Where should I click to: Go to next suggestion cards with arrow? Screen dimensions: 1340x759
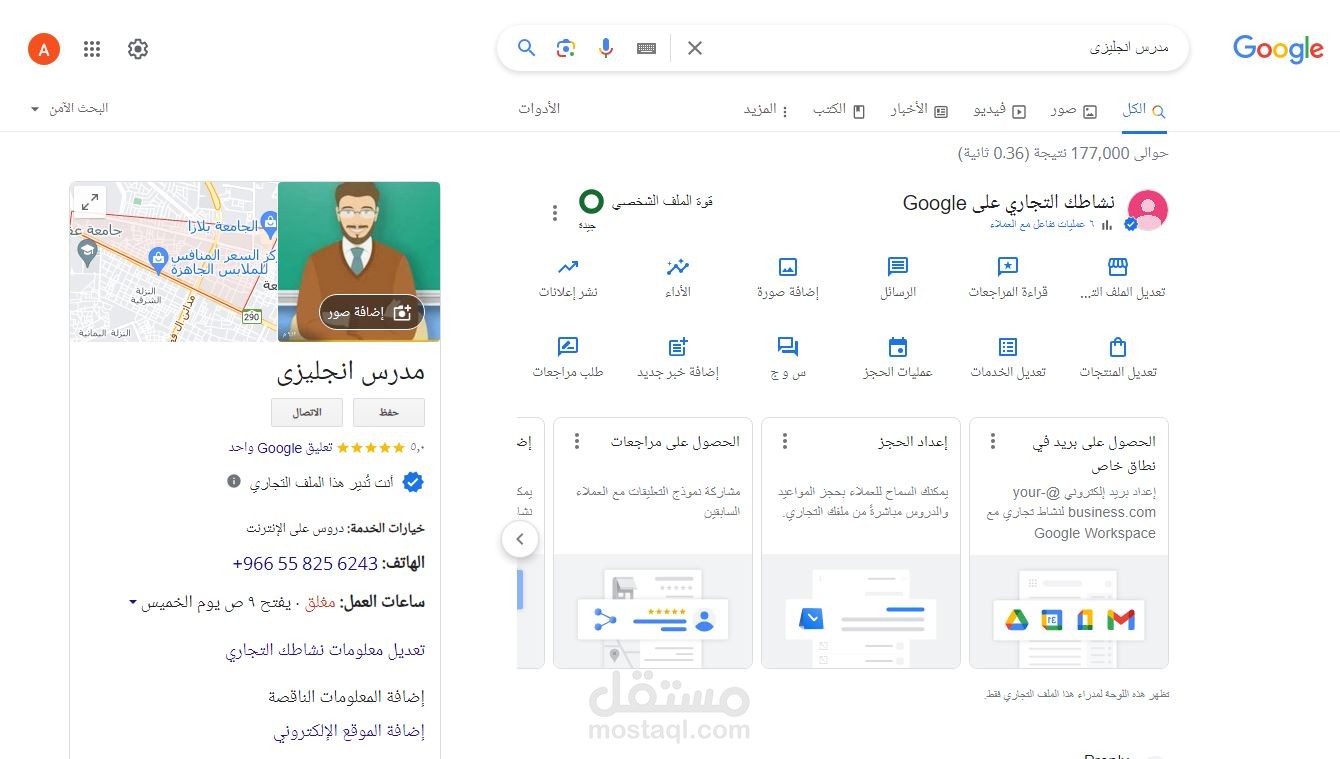coord(519,540)
